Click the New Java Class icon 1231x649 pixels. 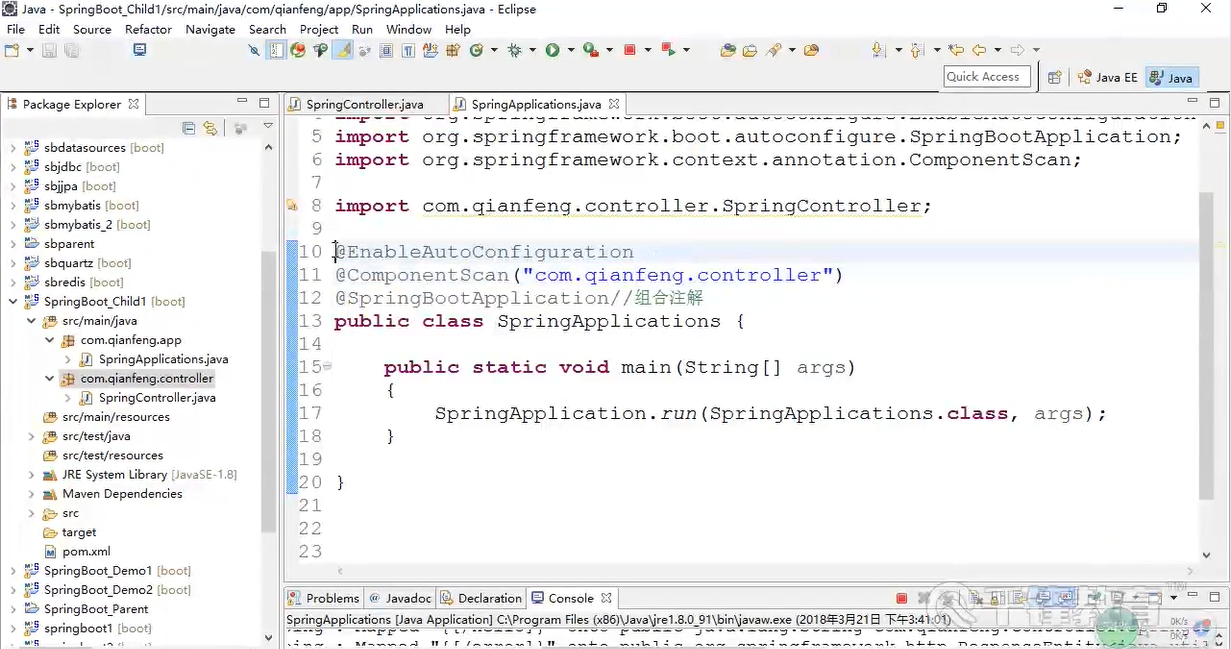pyautogui.click(x=477, y=50)
